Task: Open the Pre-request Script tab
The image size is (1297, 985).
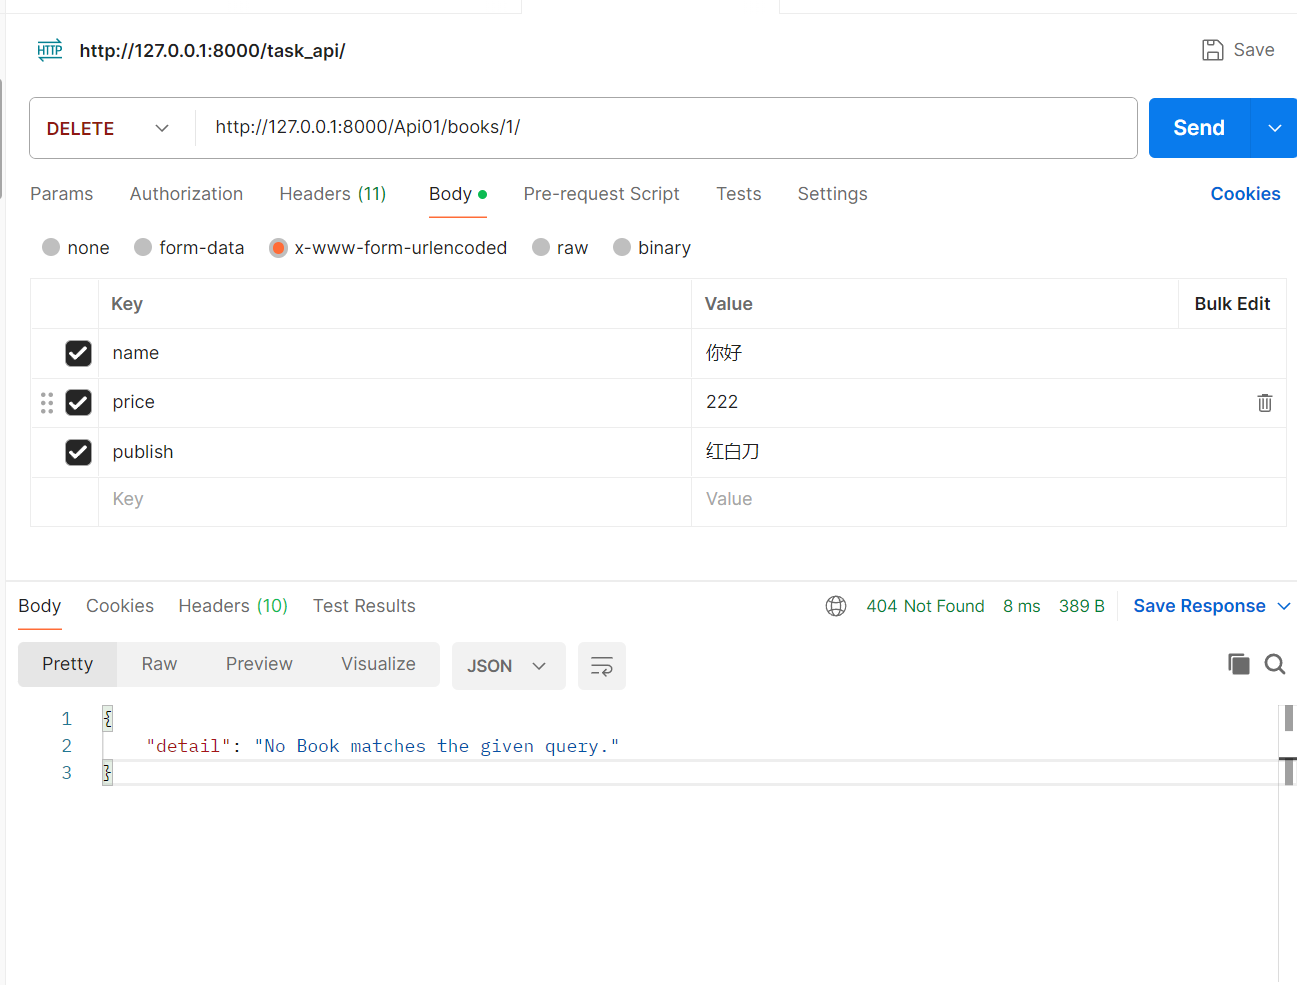Action: point(601,194)
